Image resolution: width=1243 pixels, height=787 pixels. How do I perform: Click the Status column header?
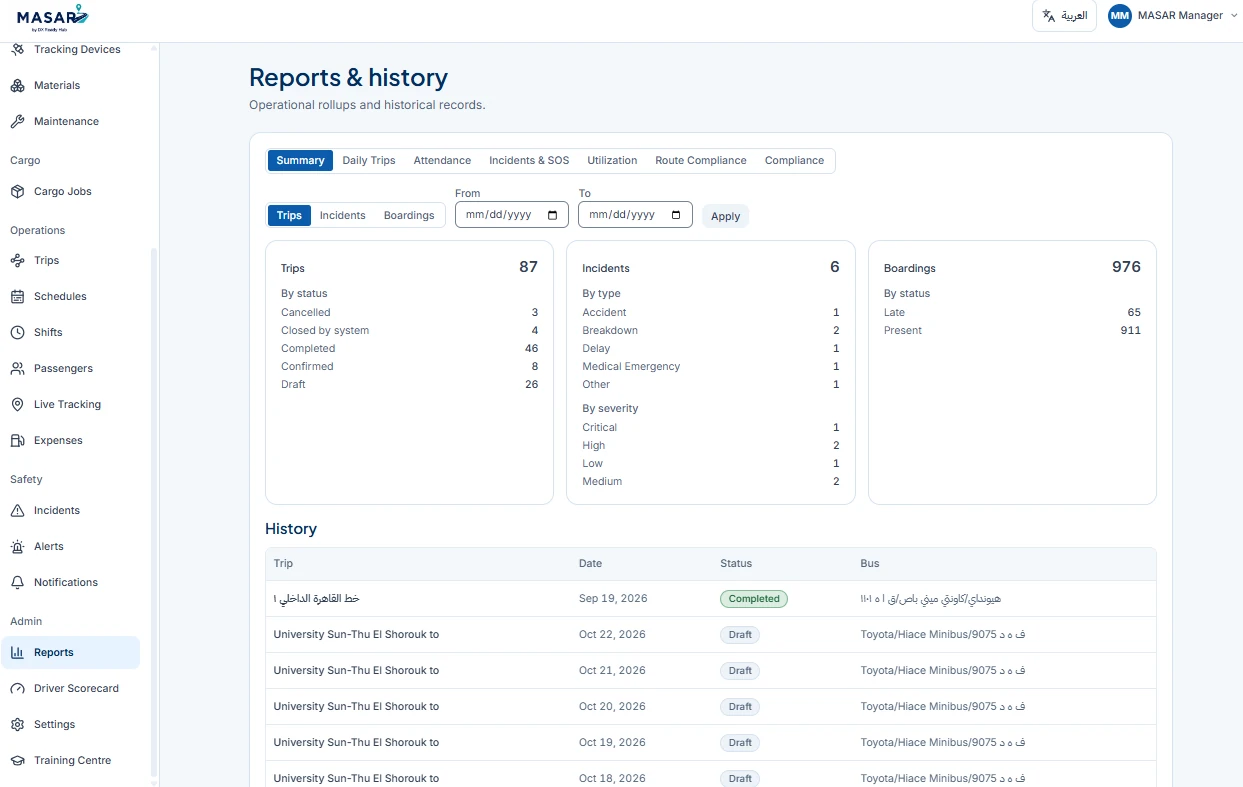(736, 564)
